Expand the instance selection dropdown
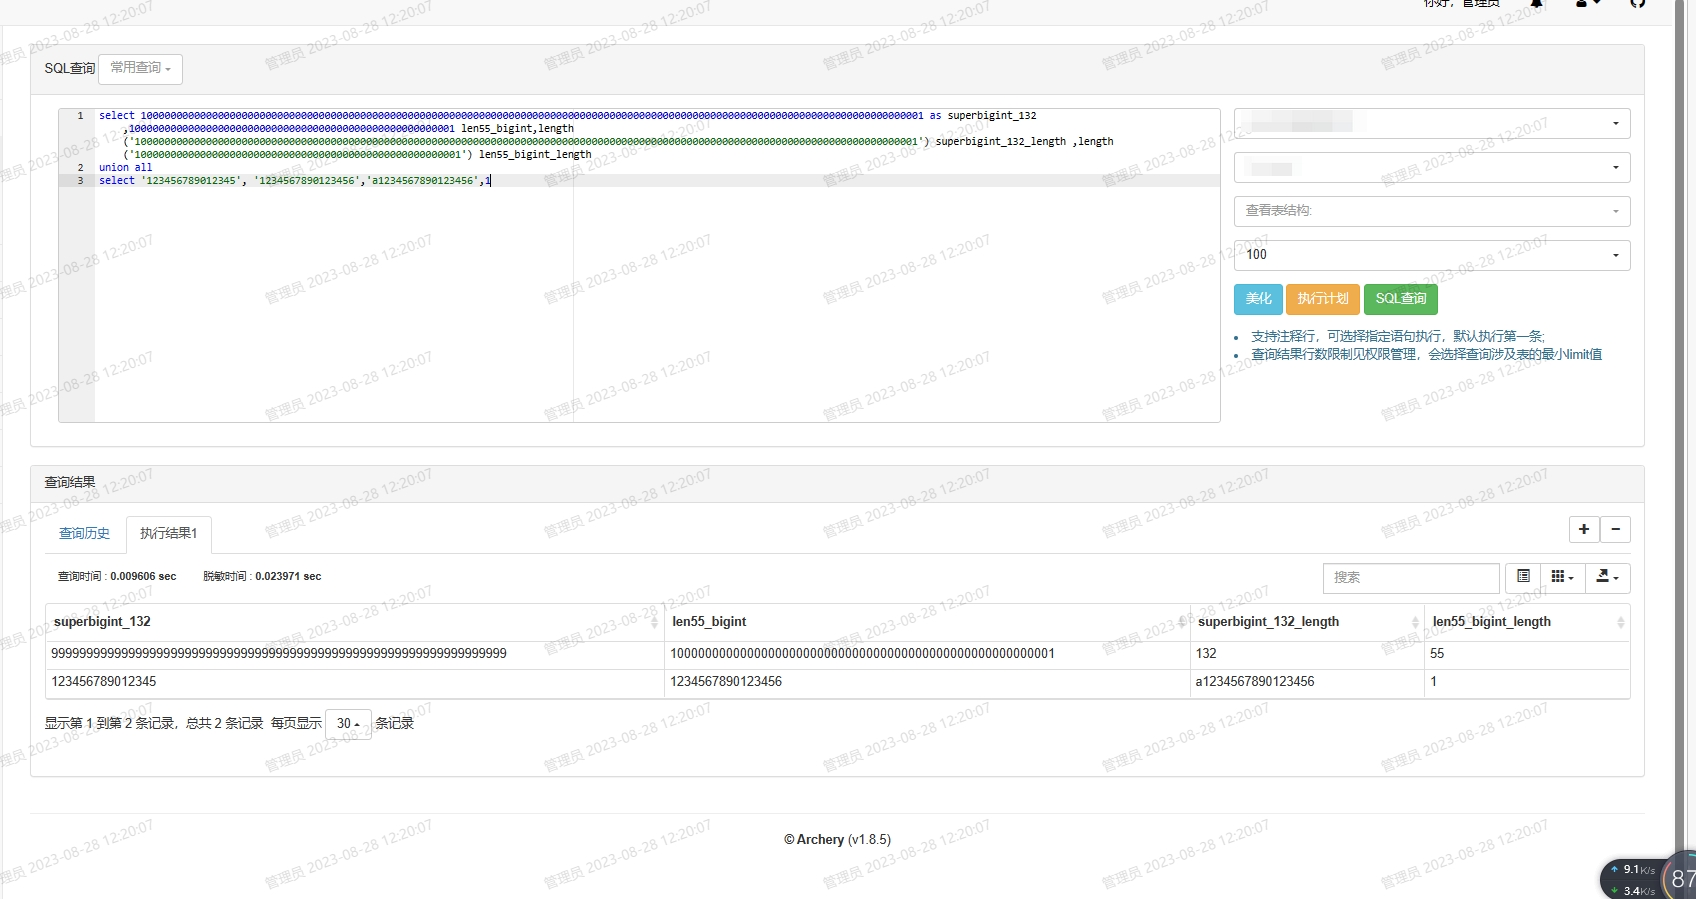This screenshot has width=1696, height=899. [1432, 123]
